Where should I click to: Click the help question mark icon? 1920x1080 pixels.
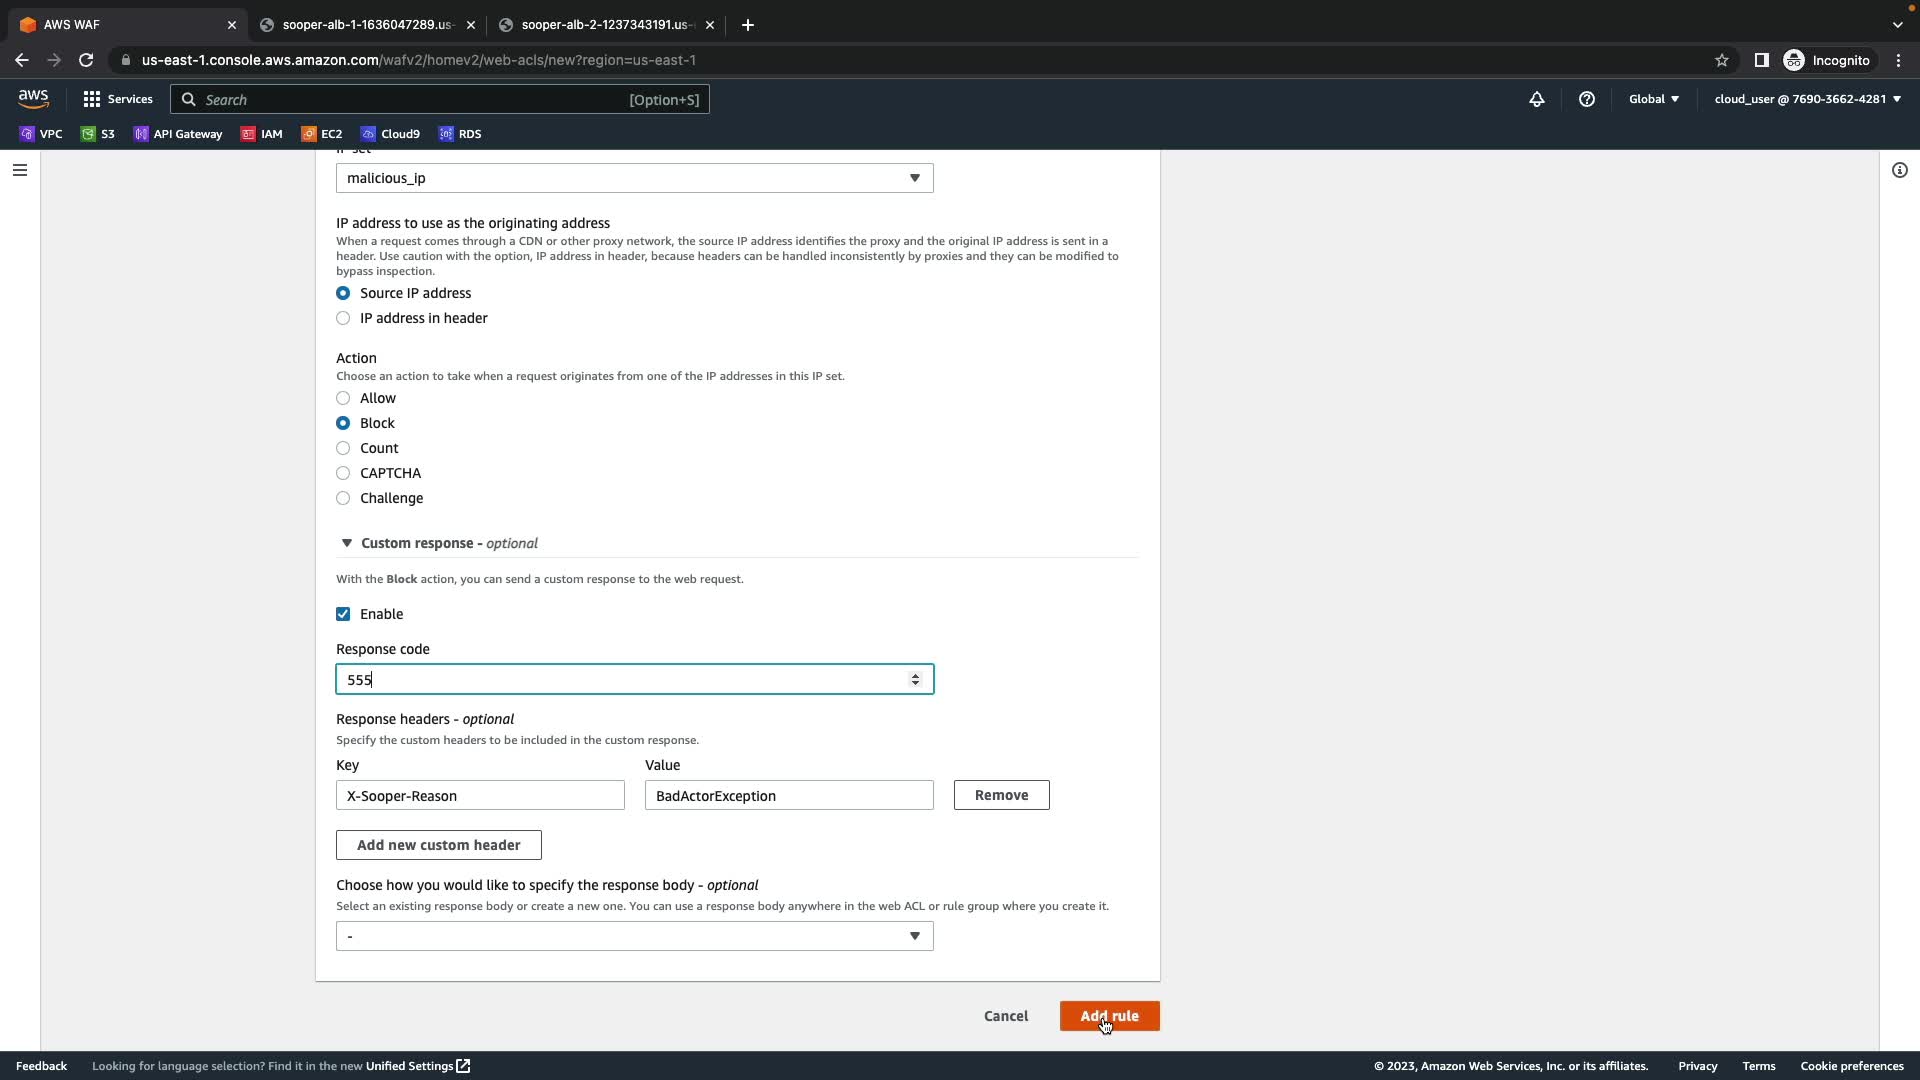point(1586,99)
